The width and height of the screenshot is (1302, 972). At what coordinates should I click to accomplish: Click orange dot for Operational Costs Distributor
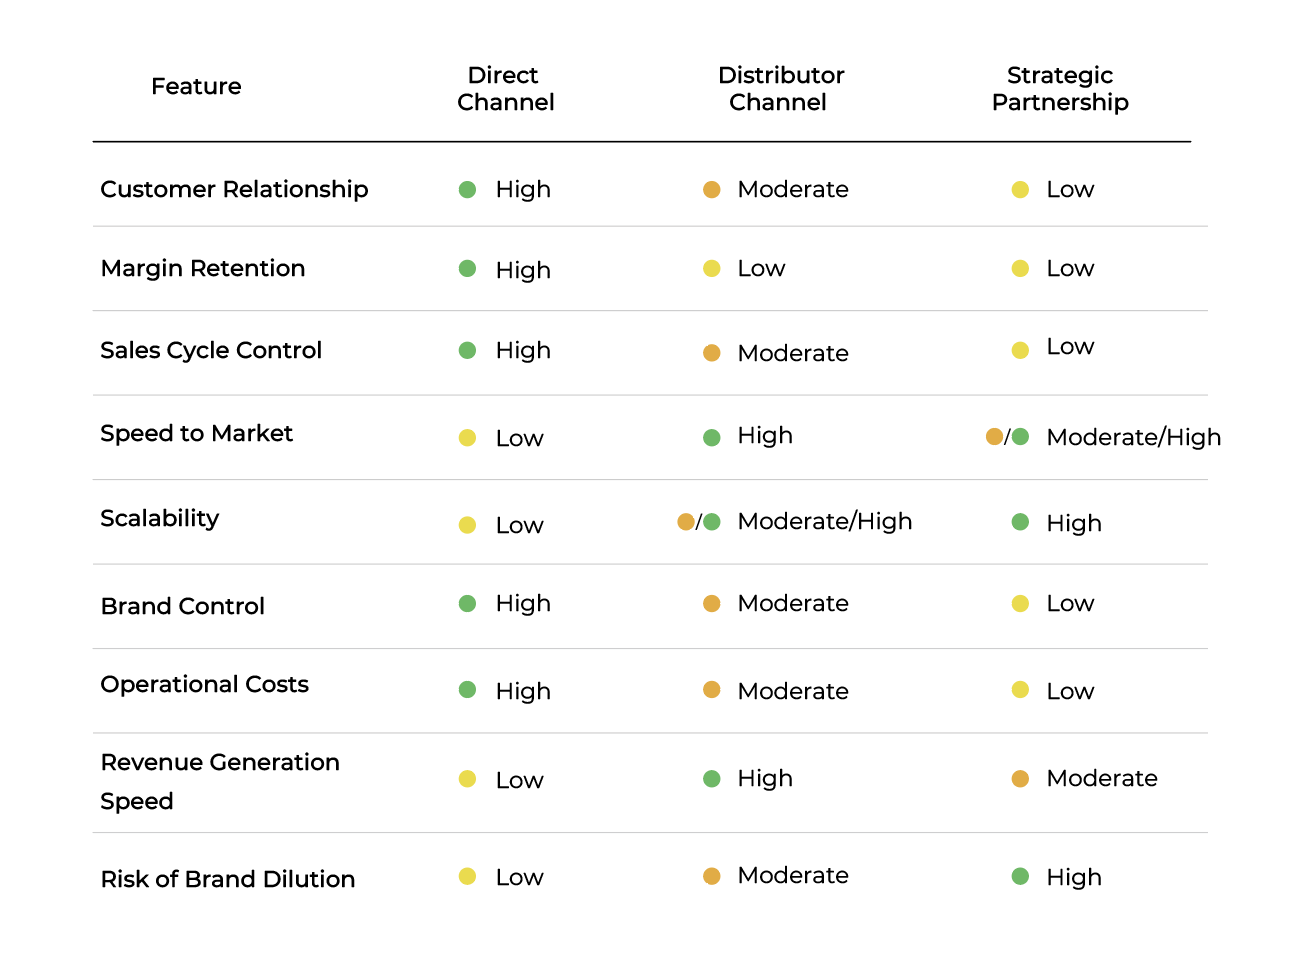point(711,689)
